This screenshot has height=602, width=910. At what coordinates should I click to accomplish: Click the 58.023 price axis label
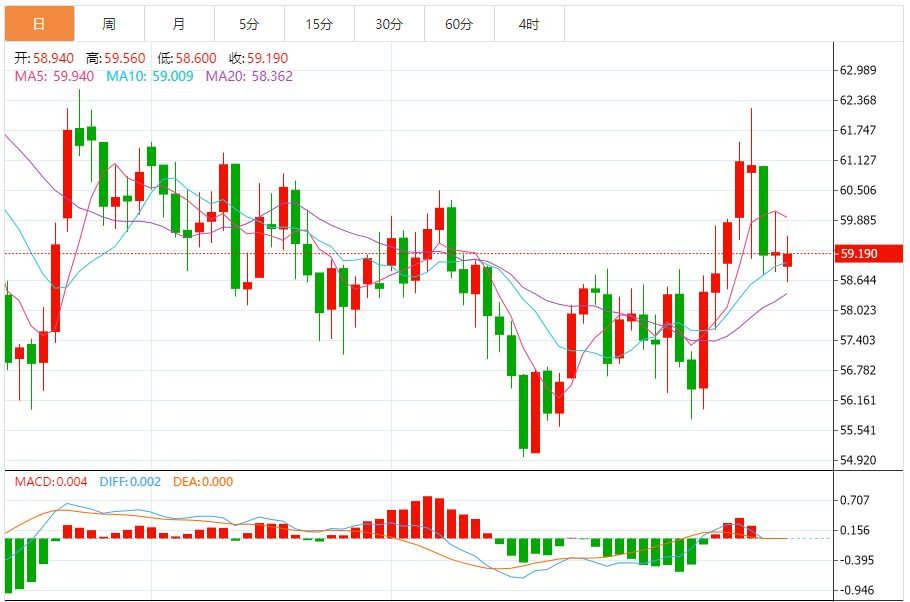(858, 310)
